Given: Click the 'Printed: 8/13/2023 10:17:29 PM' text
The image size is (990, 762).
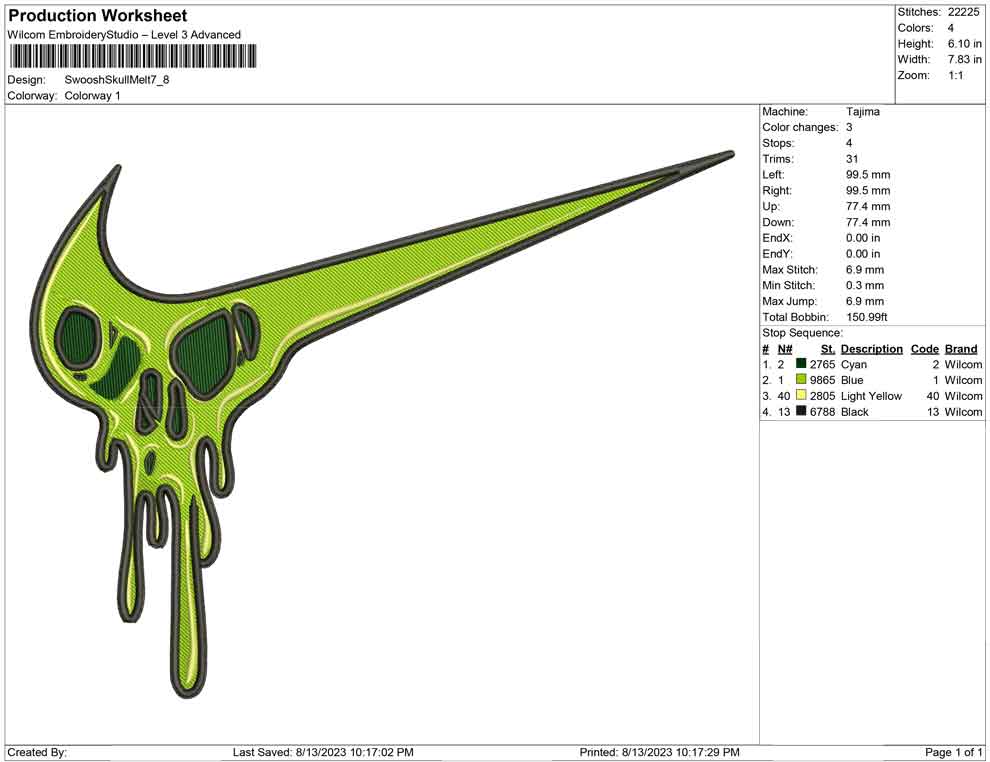Looking at the screenshot, I should point(659,752).
